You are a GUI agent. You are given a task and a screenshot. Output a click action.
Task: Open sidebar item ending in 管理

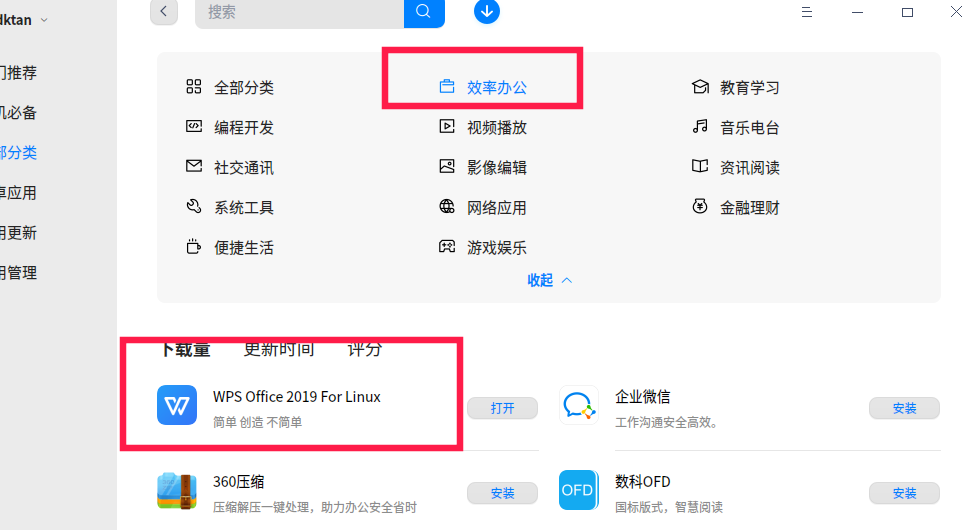(x=18, y=273)
